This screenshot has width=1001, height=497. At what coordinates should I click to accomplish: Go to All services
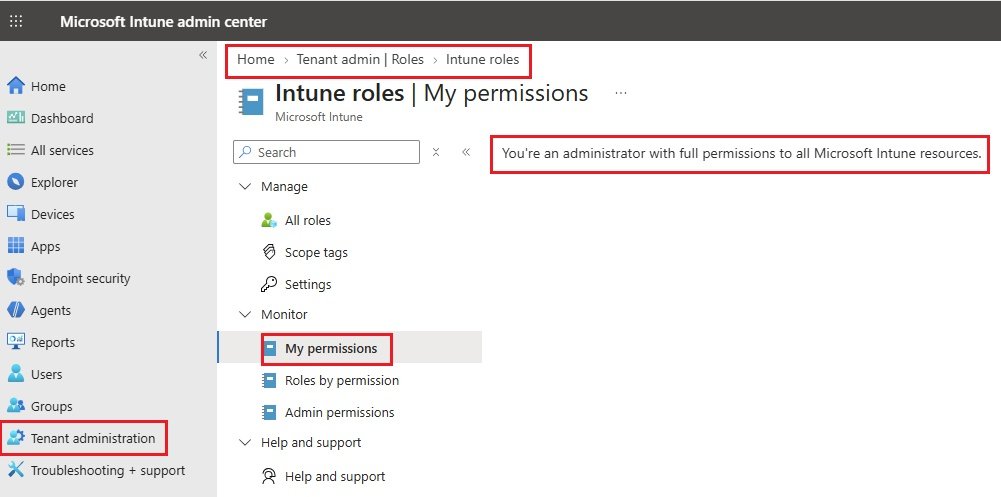coord(62,151)
